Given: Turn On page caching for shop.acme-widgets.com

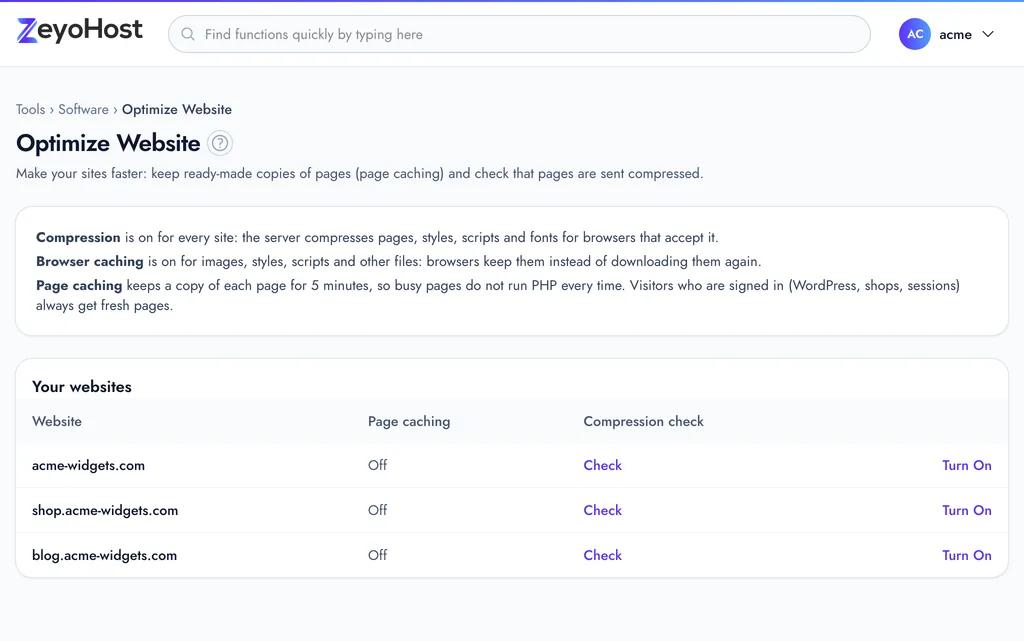Looking at the screenshot, I should (x=967, y=510).
